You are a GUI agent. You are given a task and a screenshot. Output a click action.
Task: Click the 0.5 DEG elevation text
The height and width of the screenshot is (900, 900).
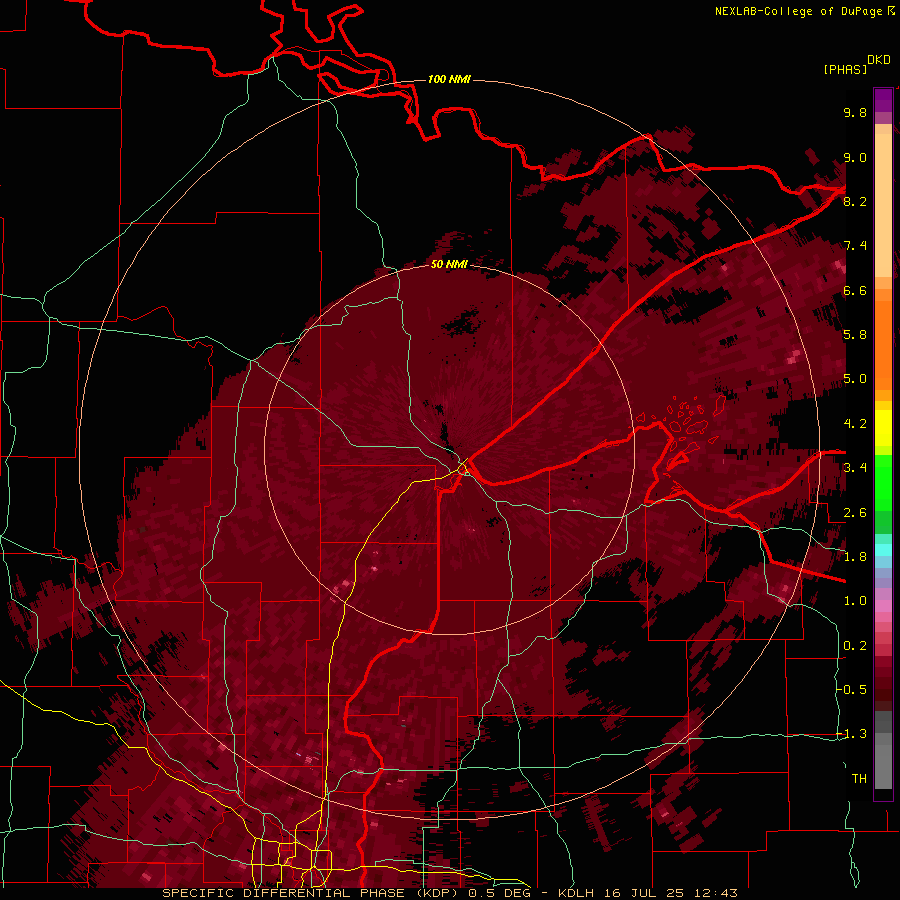501,893
